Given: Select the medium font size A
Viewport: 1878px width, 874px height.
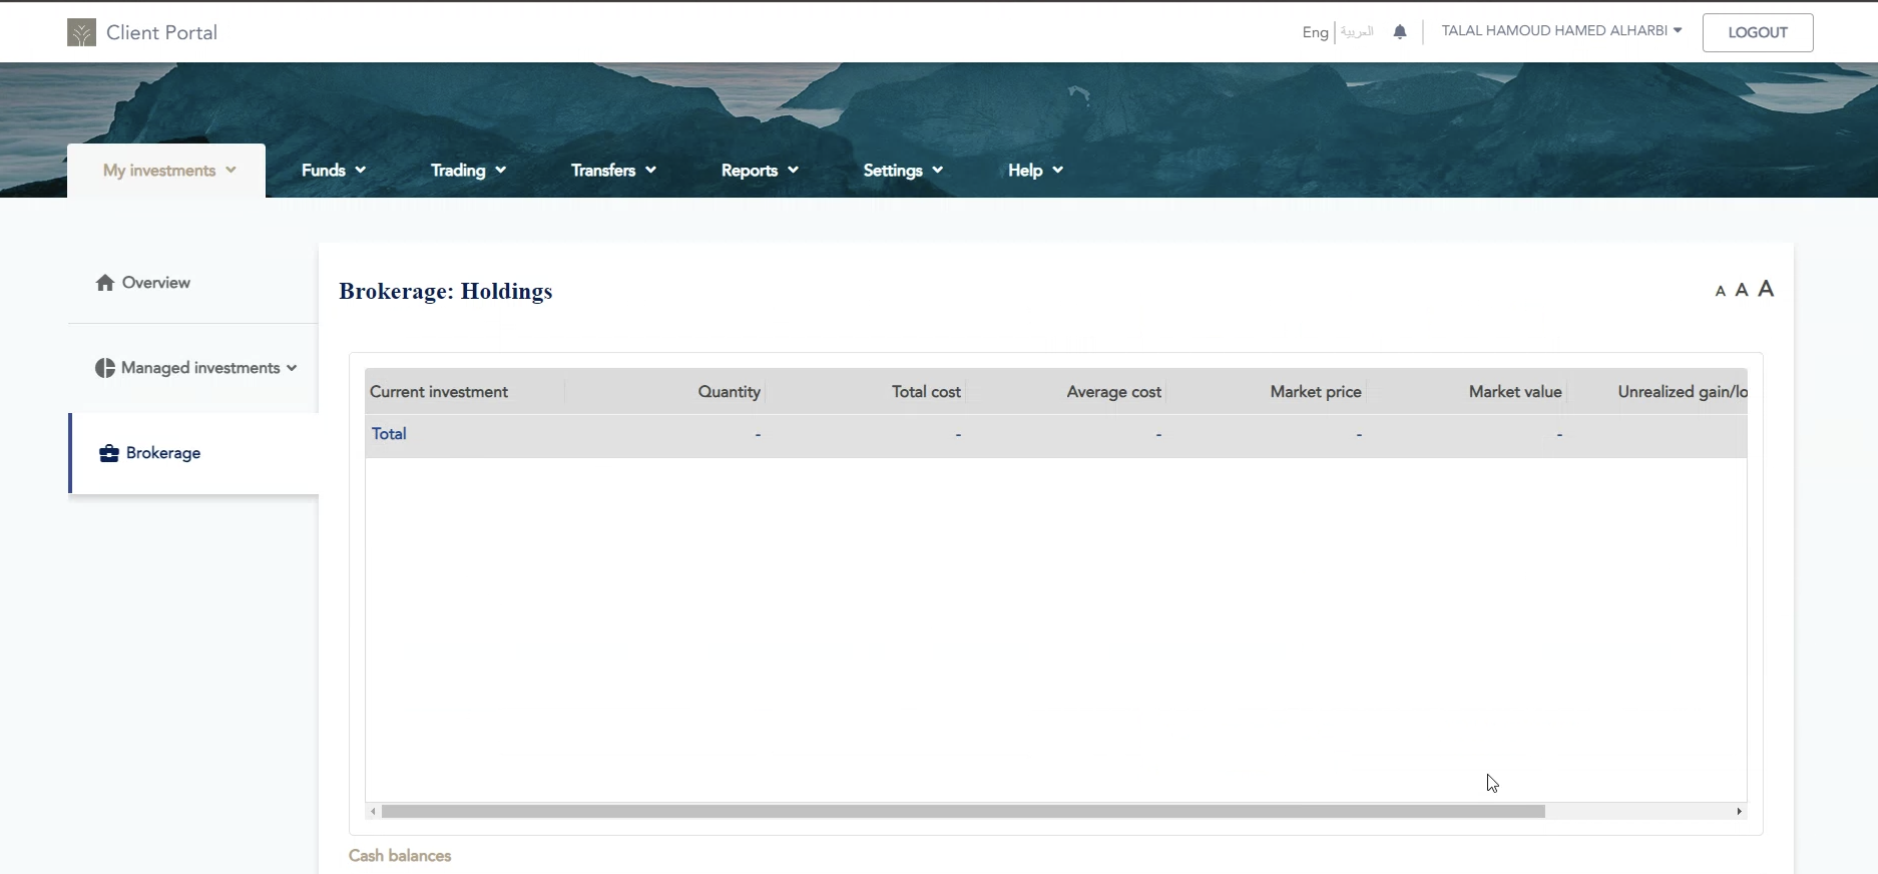Looking at the screenshot, I should pos(1741,290).
